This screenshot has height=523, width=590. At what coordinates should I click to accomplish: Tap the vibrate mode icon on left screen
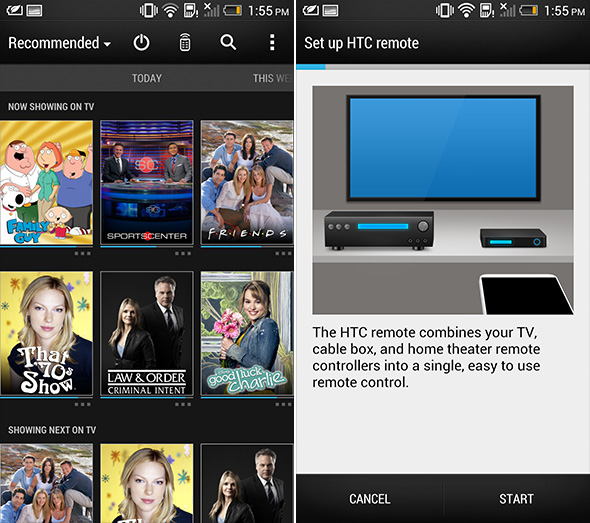click(x=149, y=11)
